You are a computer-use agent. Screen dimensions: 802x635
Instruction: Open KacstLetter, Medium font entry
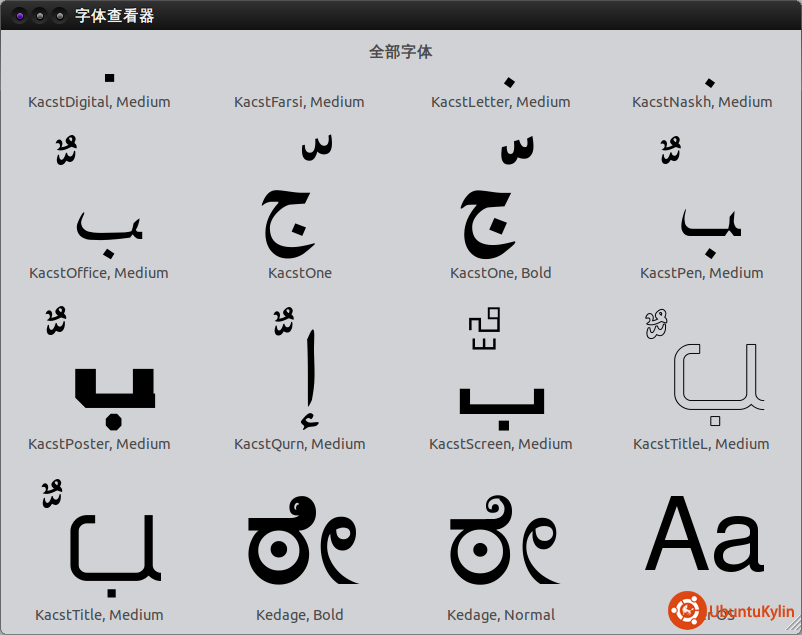pos(500,92)
